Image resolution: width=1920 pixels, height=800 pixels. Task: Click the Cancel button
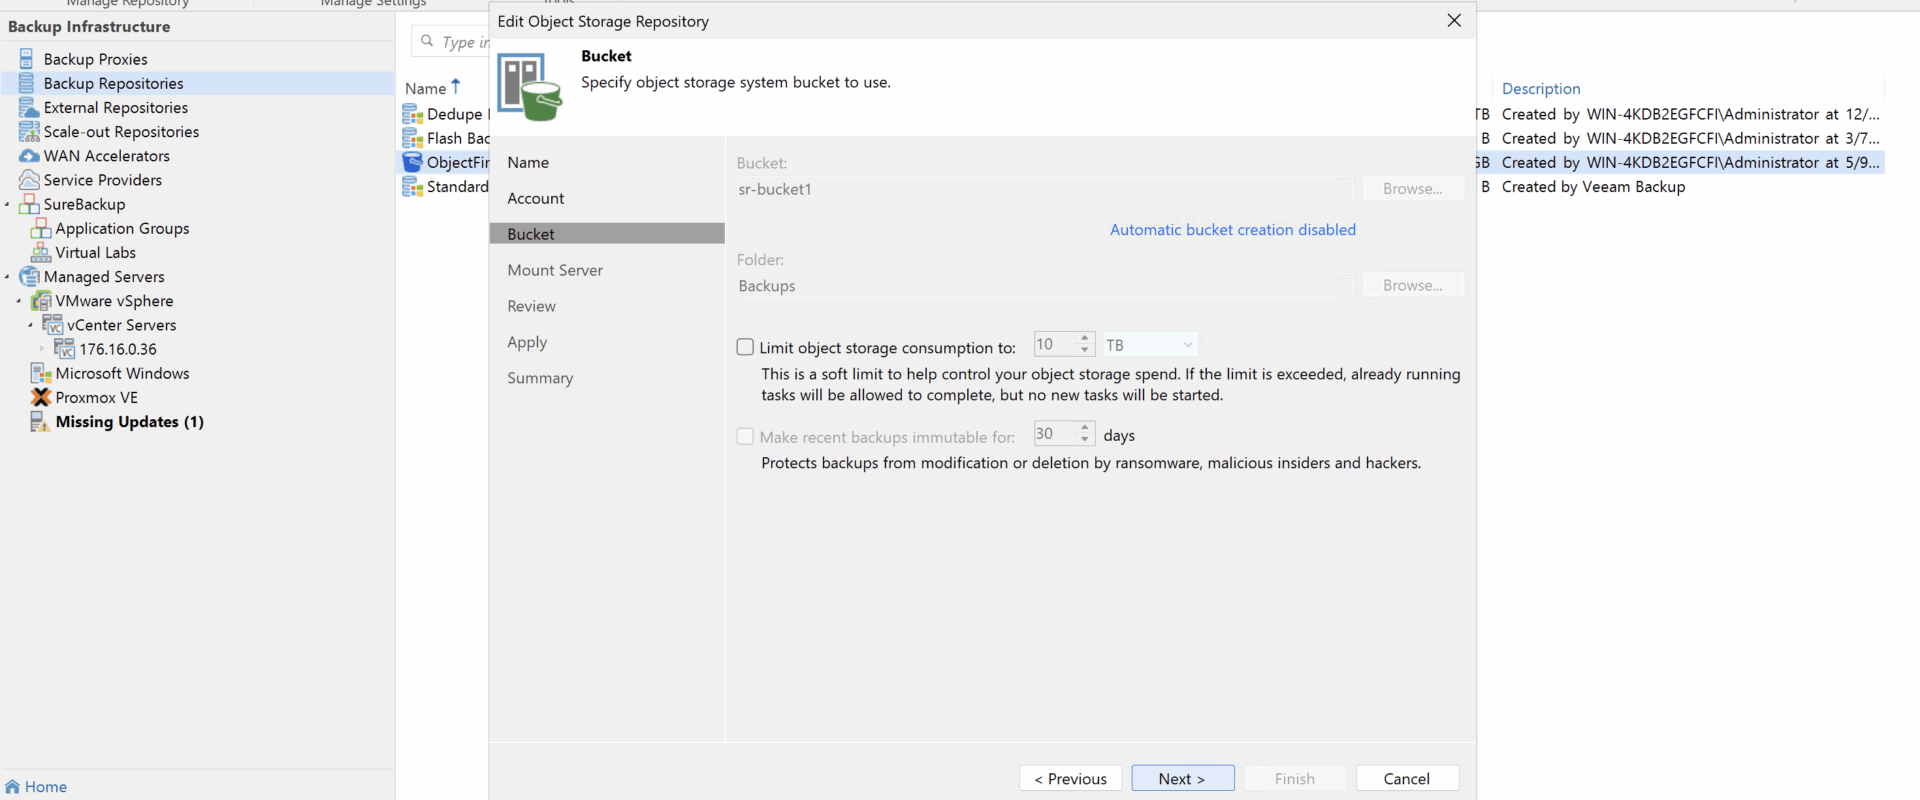click(x=1407, y=778)
